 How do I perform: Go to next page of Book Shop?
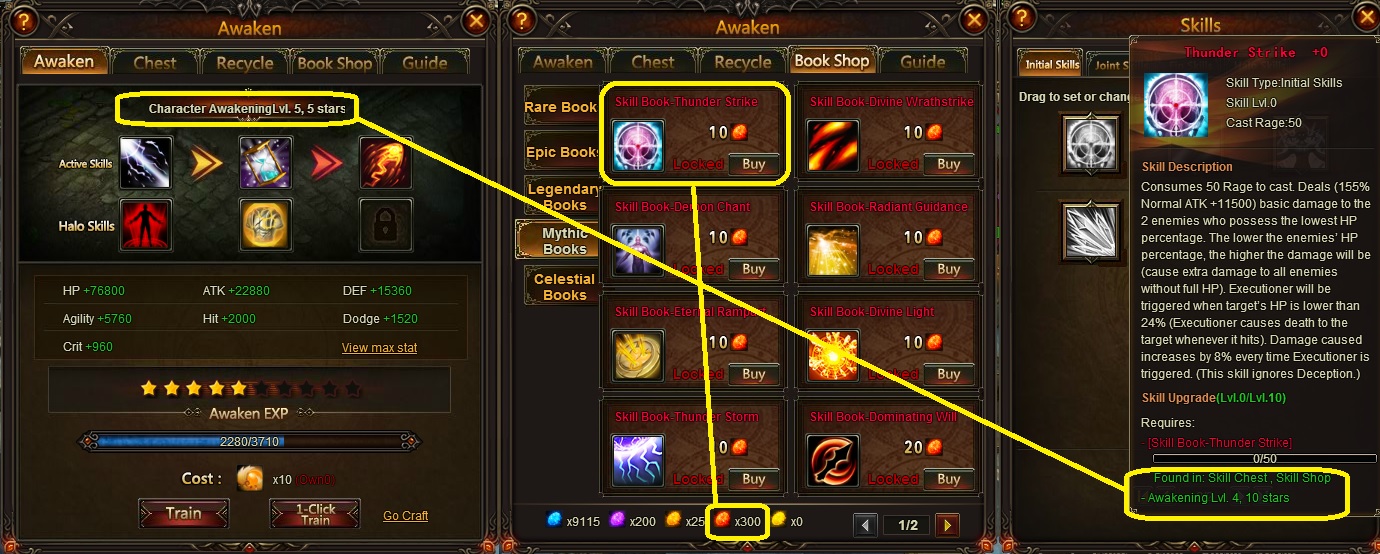point(947,524)
